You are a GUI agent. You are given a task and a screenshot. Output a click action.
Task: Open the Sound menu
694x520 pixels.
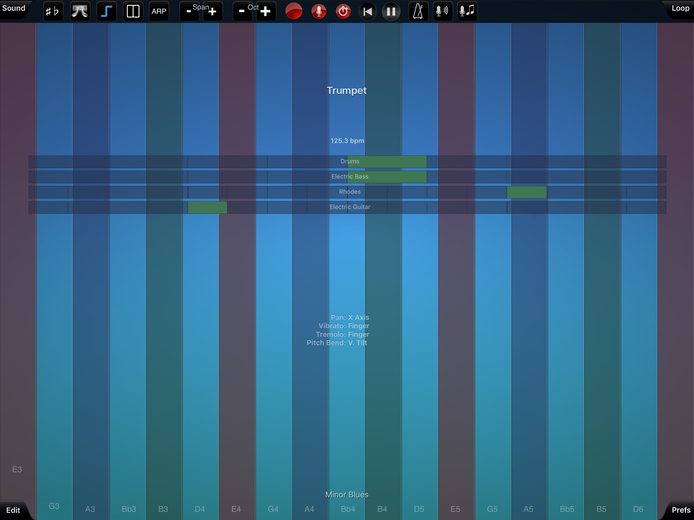click(x=14, y=8)
